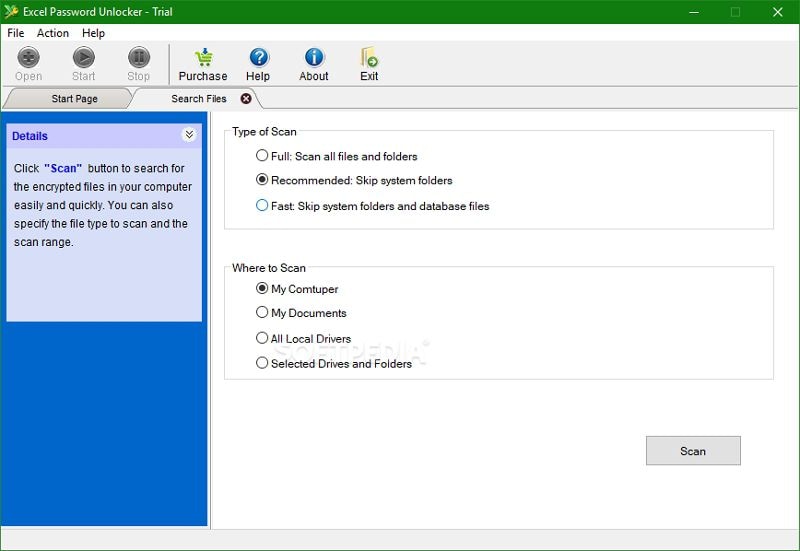
Task: Switch to the Start Page tab
Action: (74, 98)
